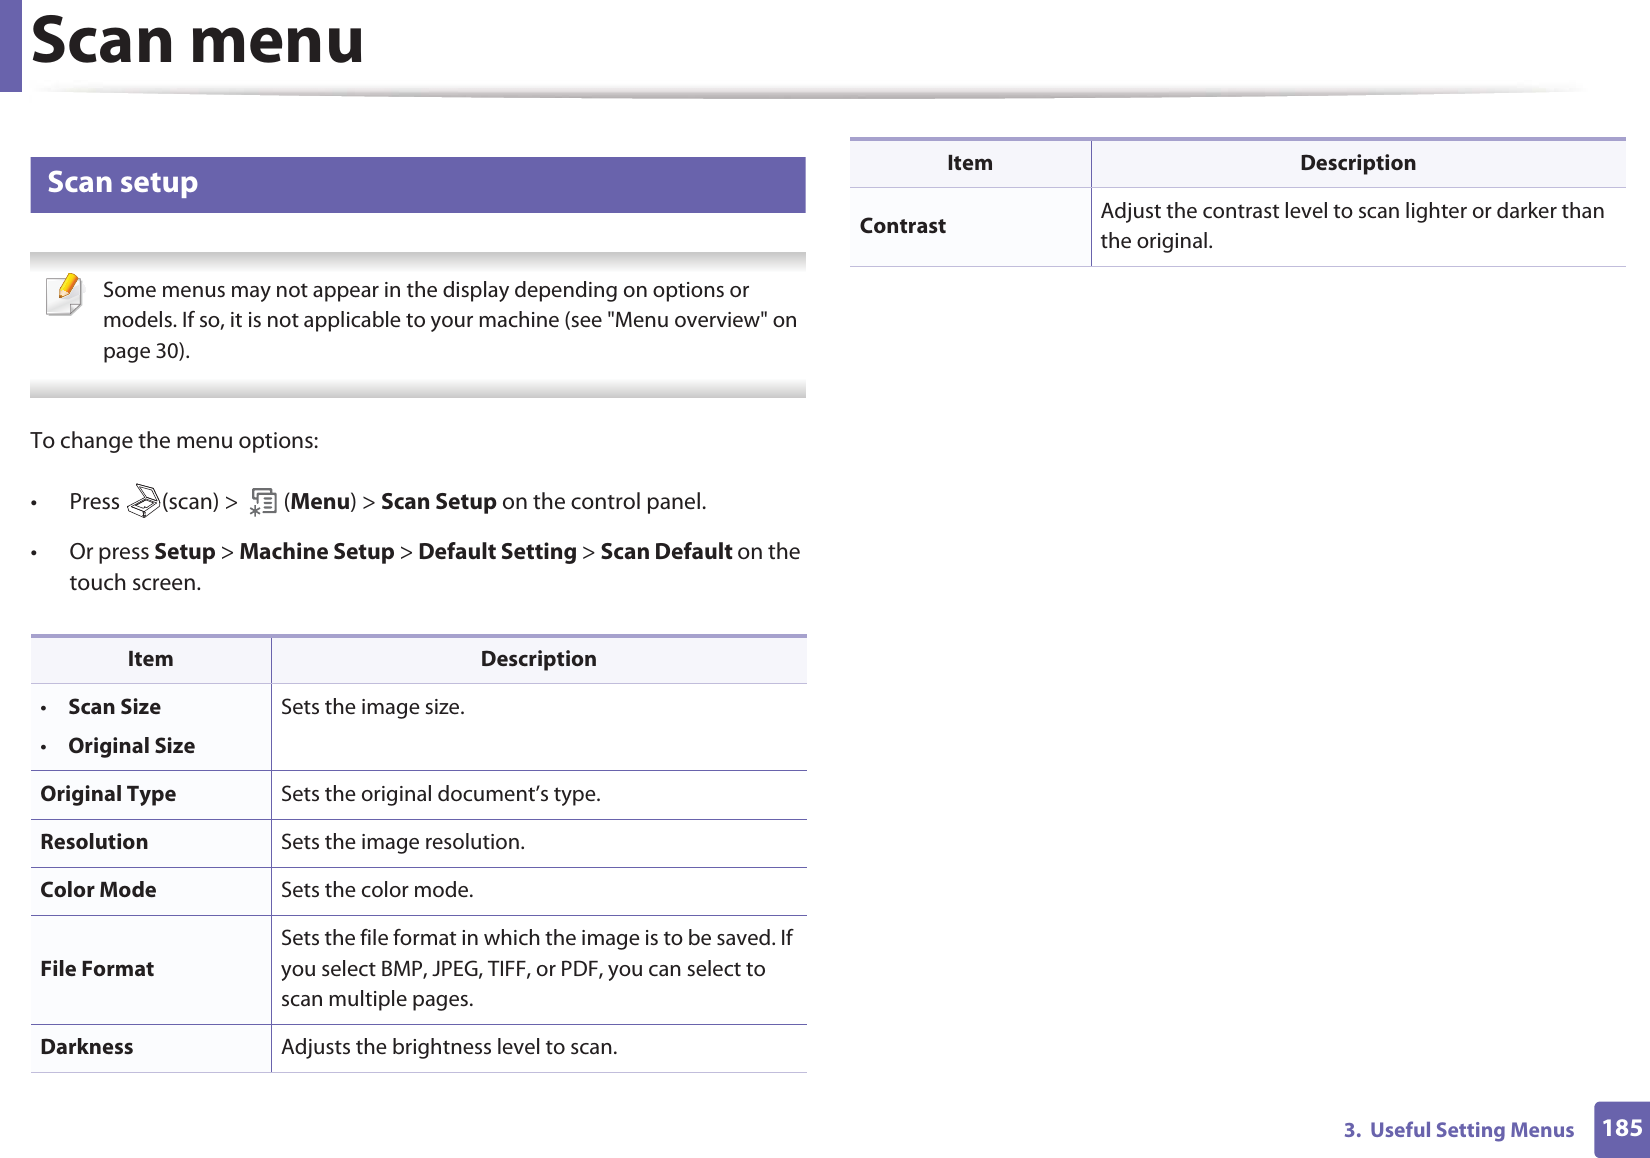
Task: Click the Color Mode row label
Action: click(98, 890)
